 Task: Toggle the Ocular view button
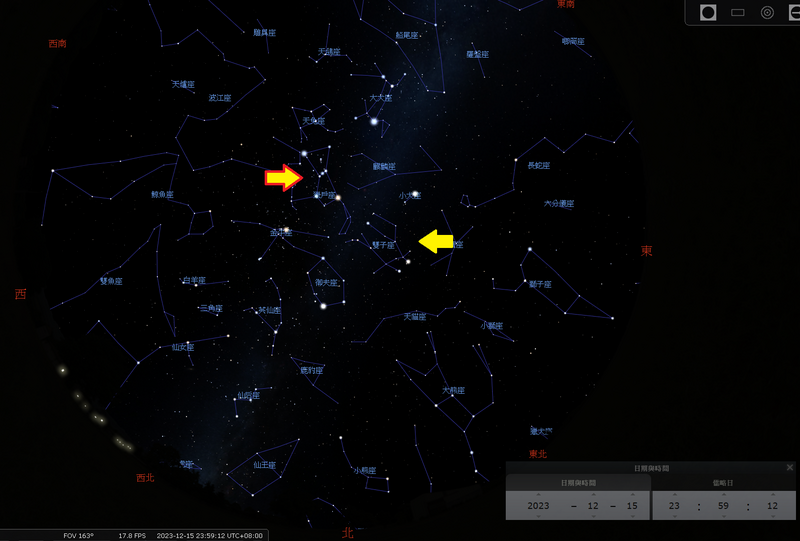(x=708, y=12)
